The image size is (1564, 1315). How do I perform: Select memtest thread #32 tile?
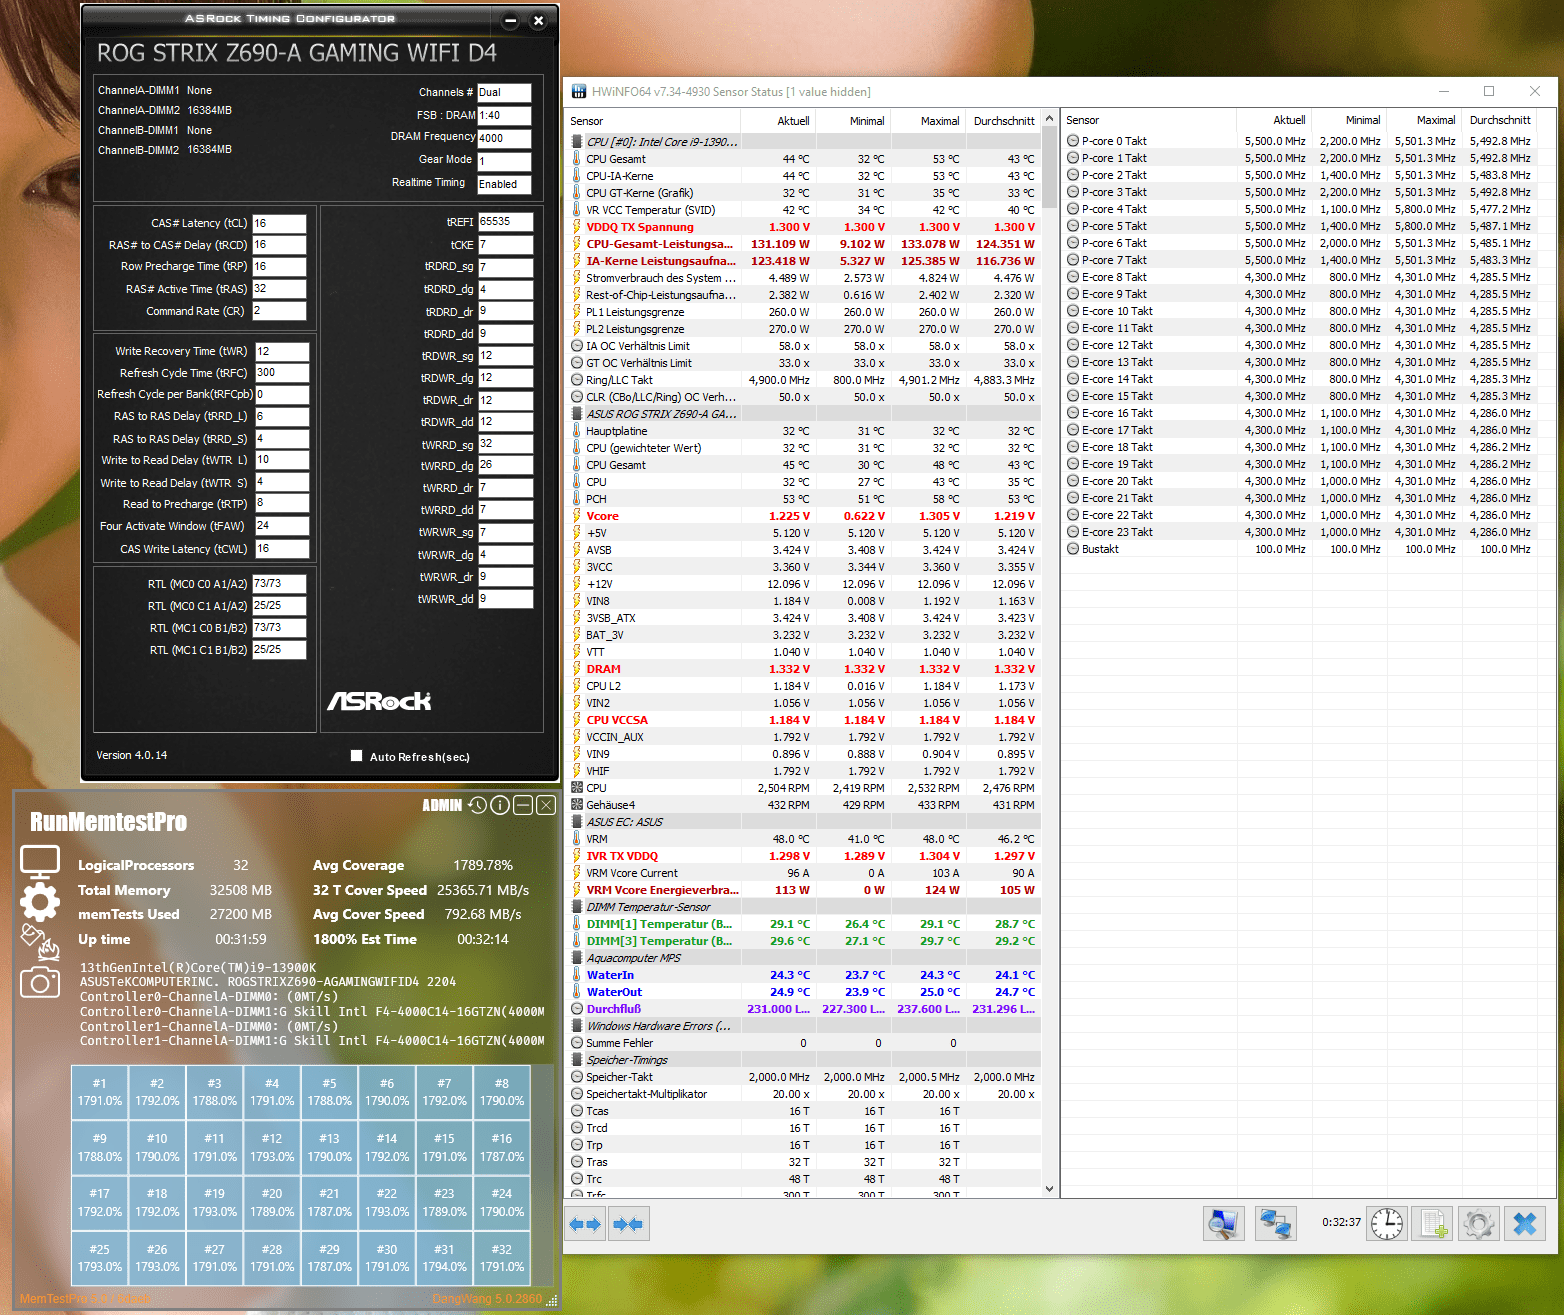(x=502, y=1258)
